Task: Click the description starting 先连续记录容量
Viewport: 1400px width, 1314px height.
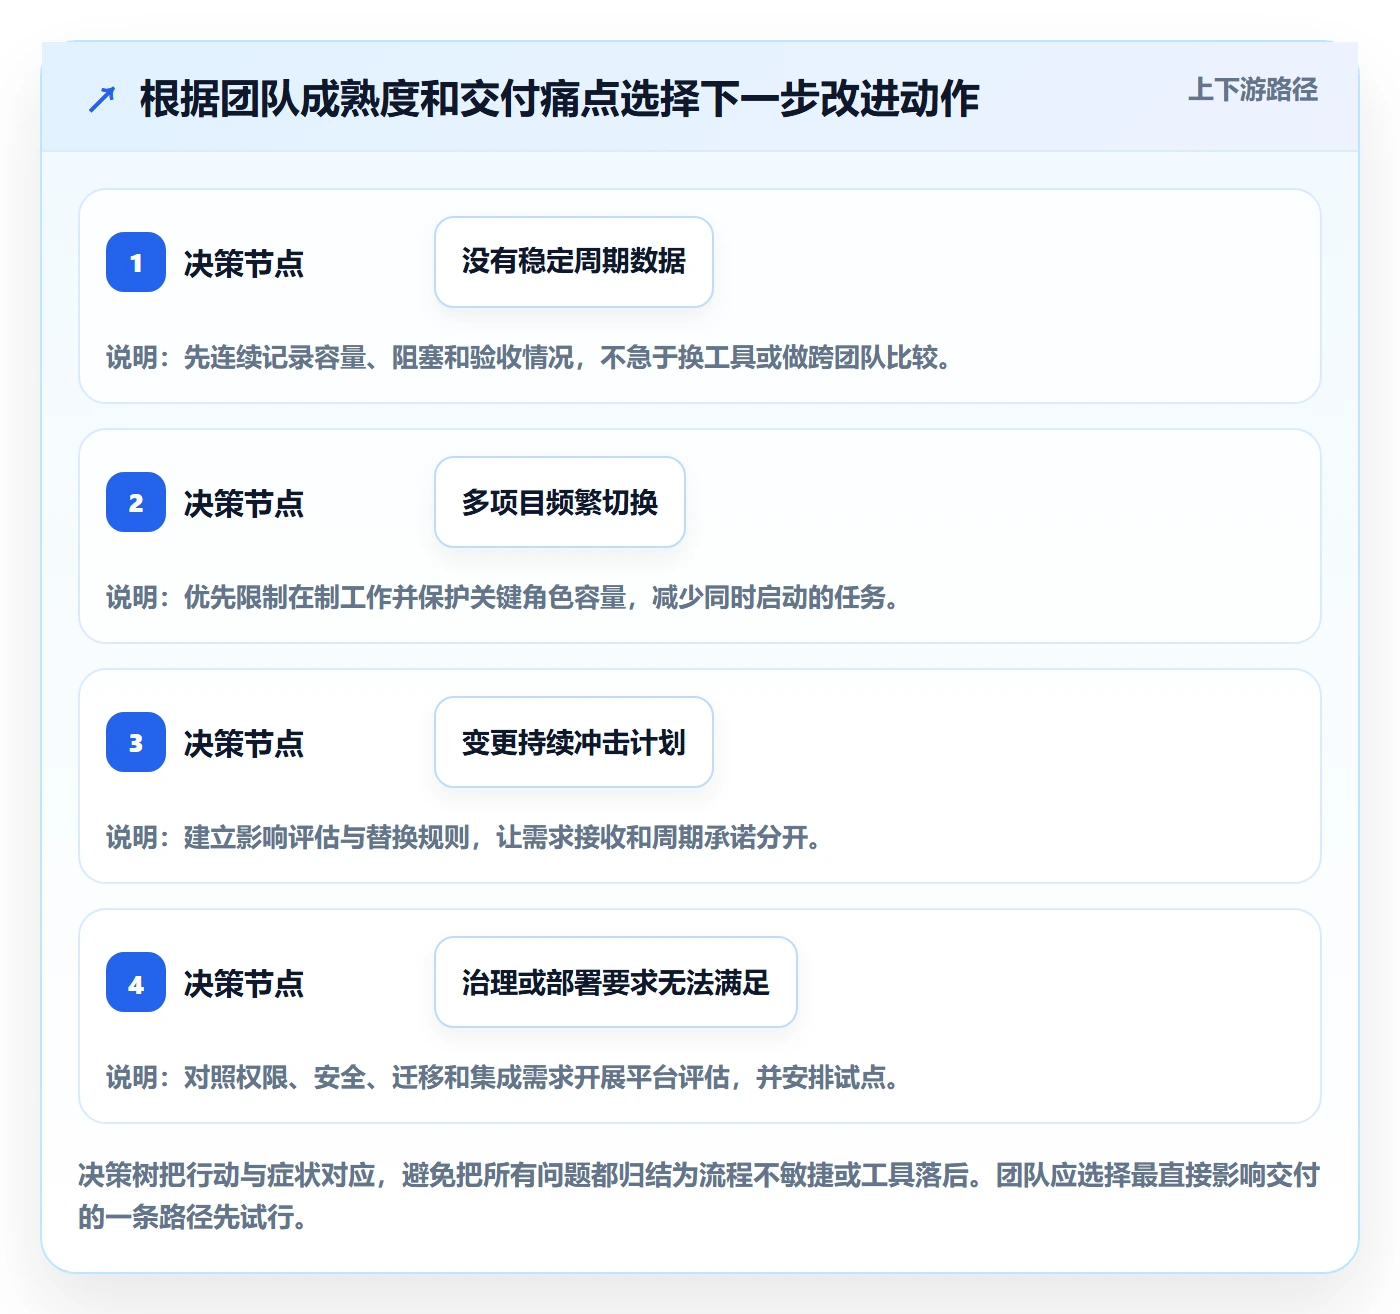Action: point(529,357)
